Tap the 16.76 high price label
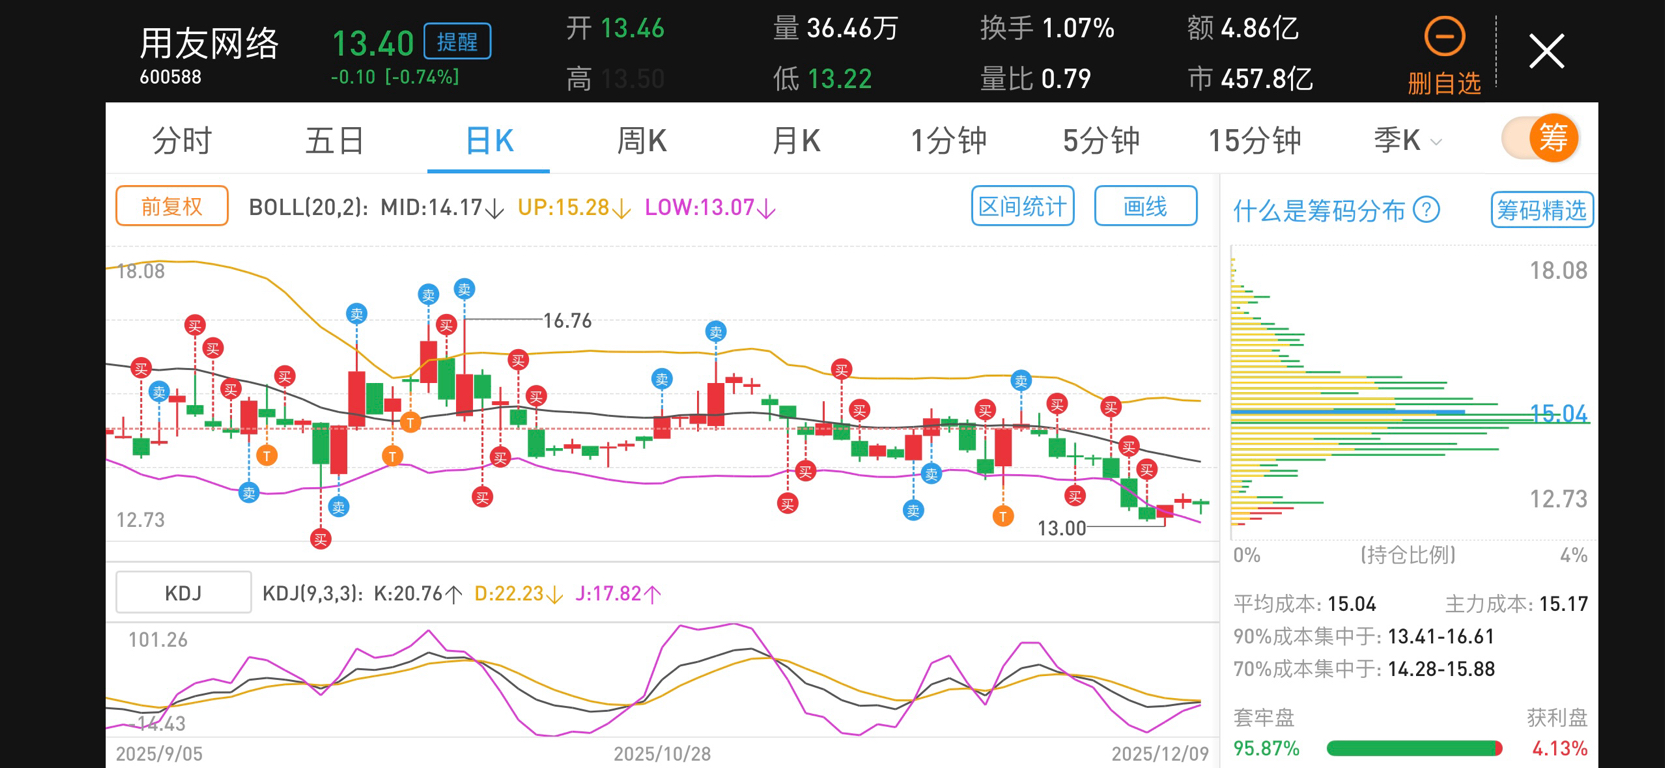This screenshot has height=769, width=1665. 567,321
